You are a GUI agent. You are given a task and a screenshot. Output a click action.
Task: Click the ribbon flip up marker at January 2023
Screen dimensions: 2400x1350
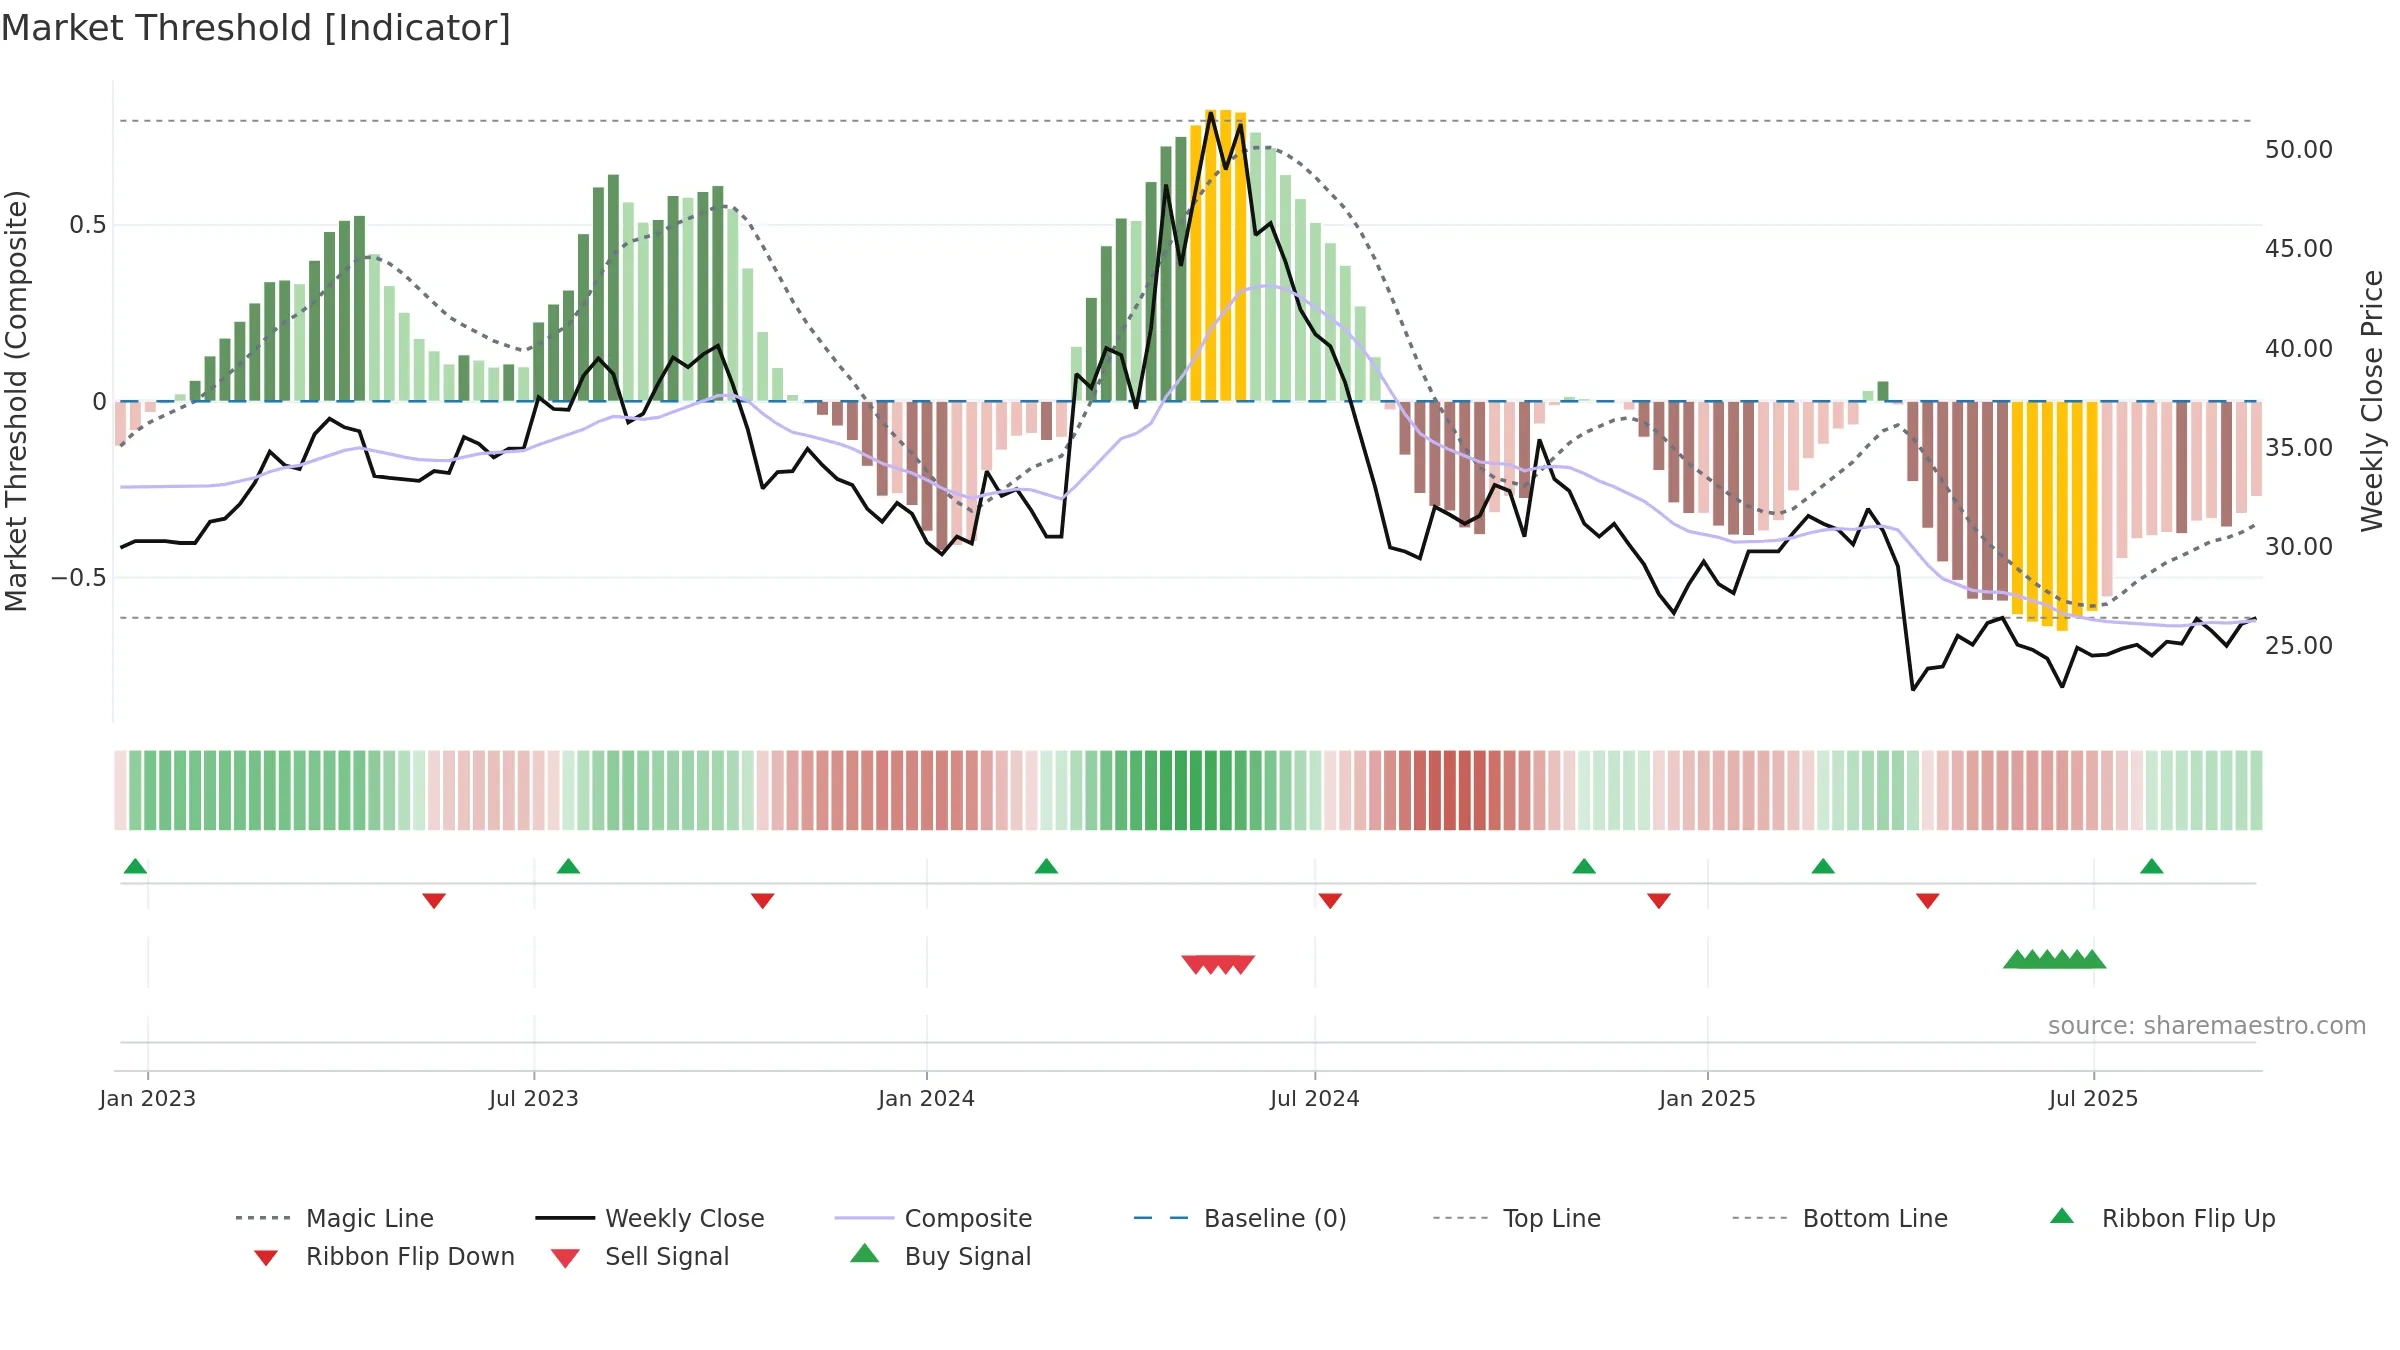click(x=135, y=866)
